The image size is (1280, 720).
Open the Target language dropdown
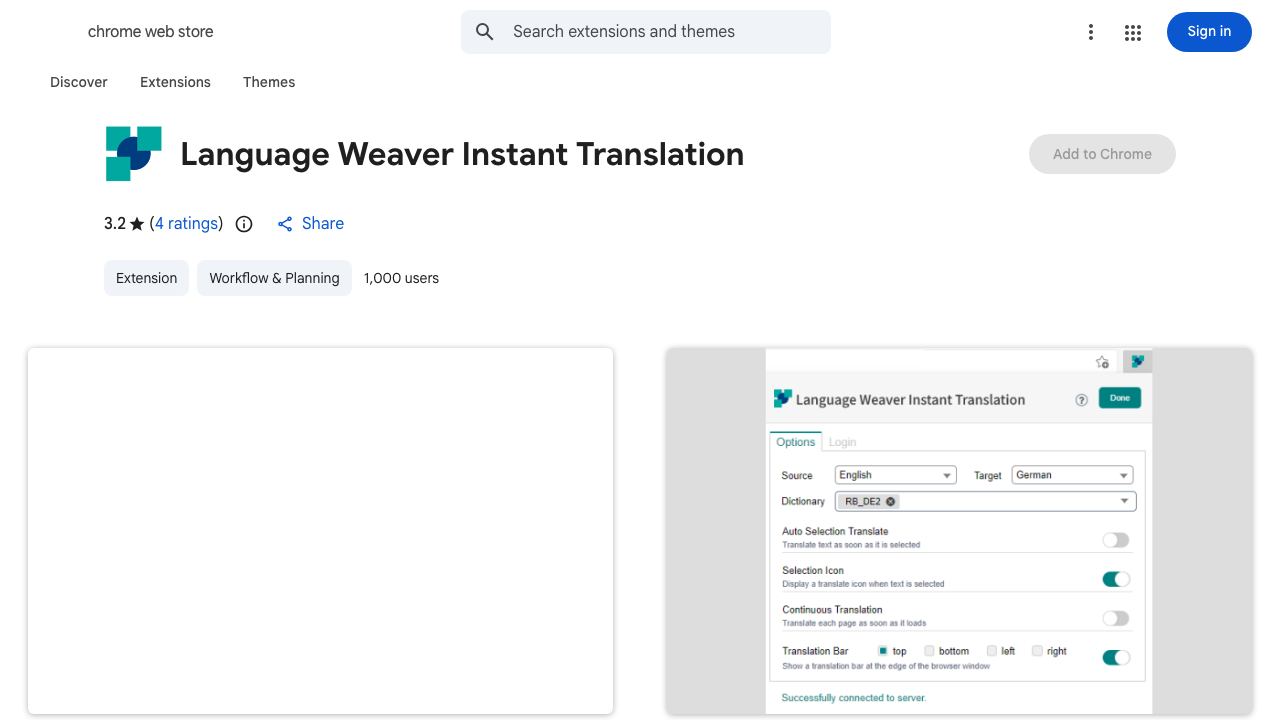[1072, 475]
